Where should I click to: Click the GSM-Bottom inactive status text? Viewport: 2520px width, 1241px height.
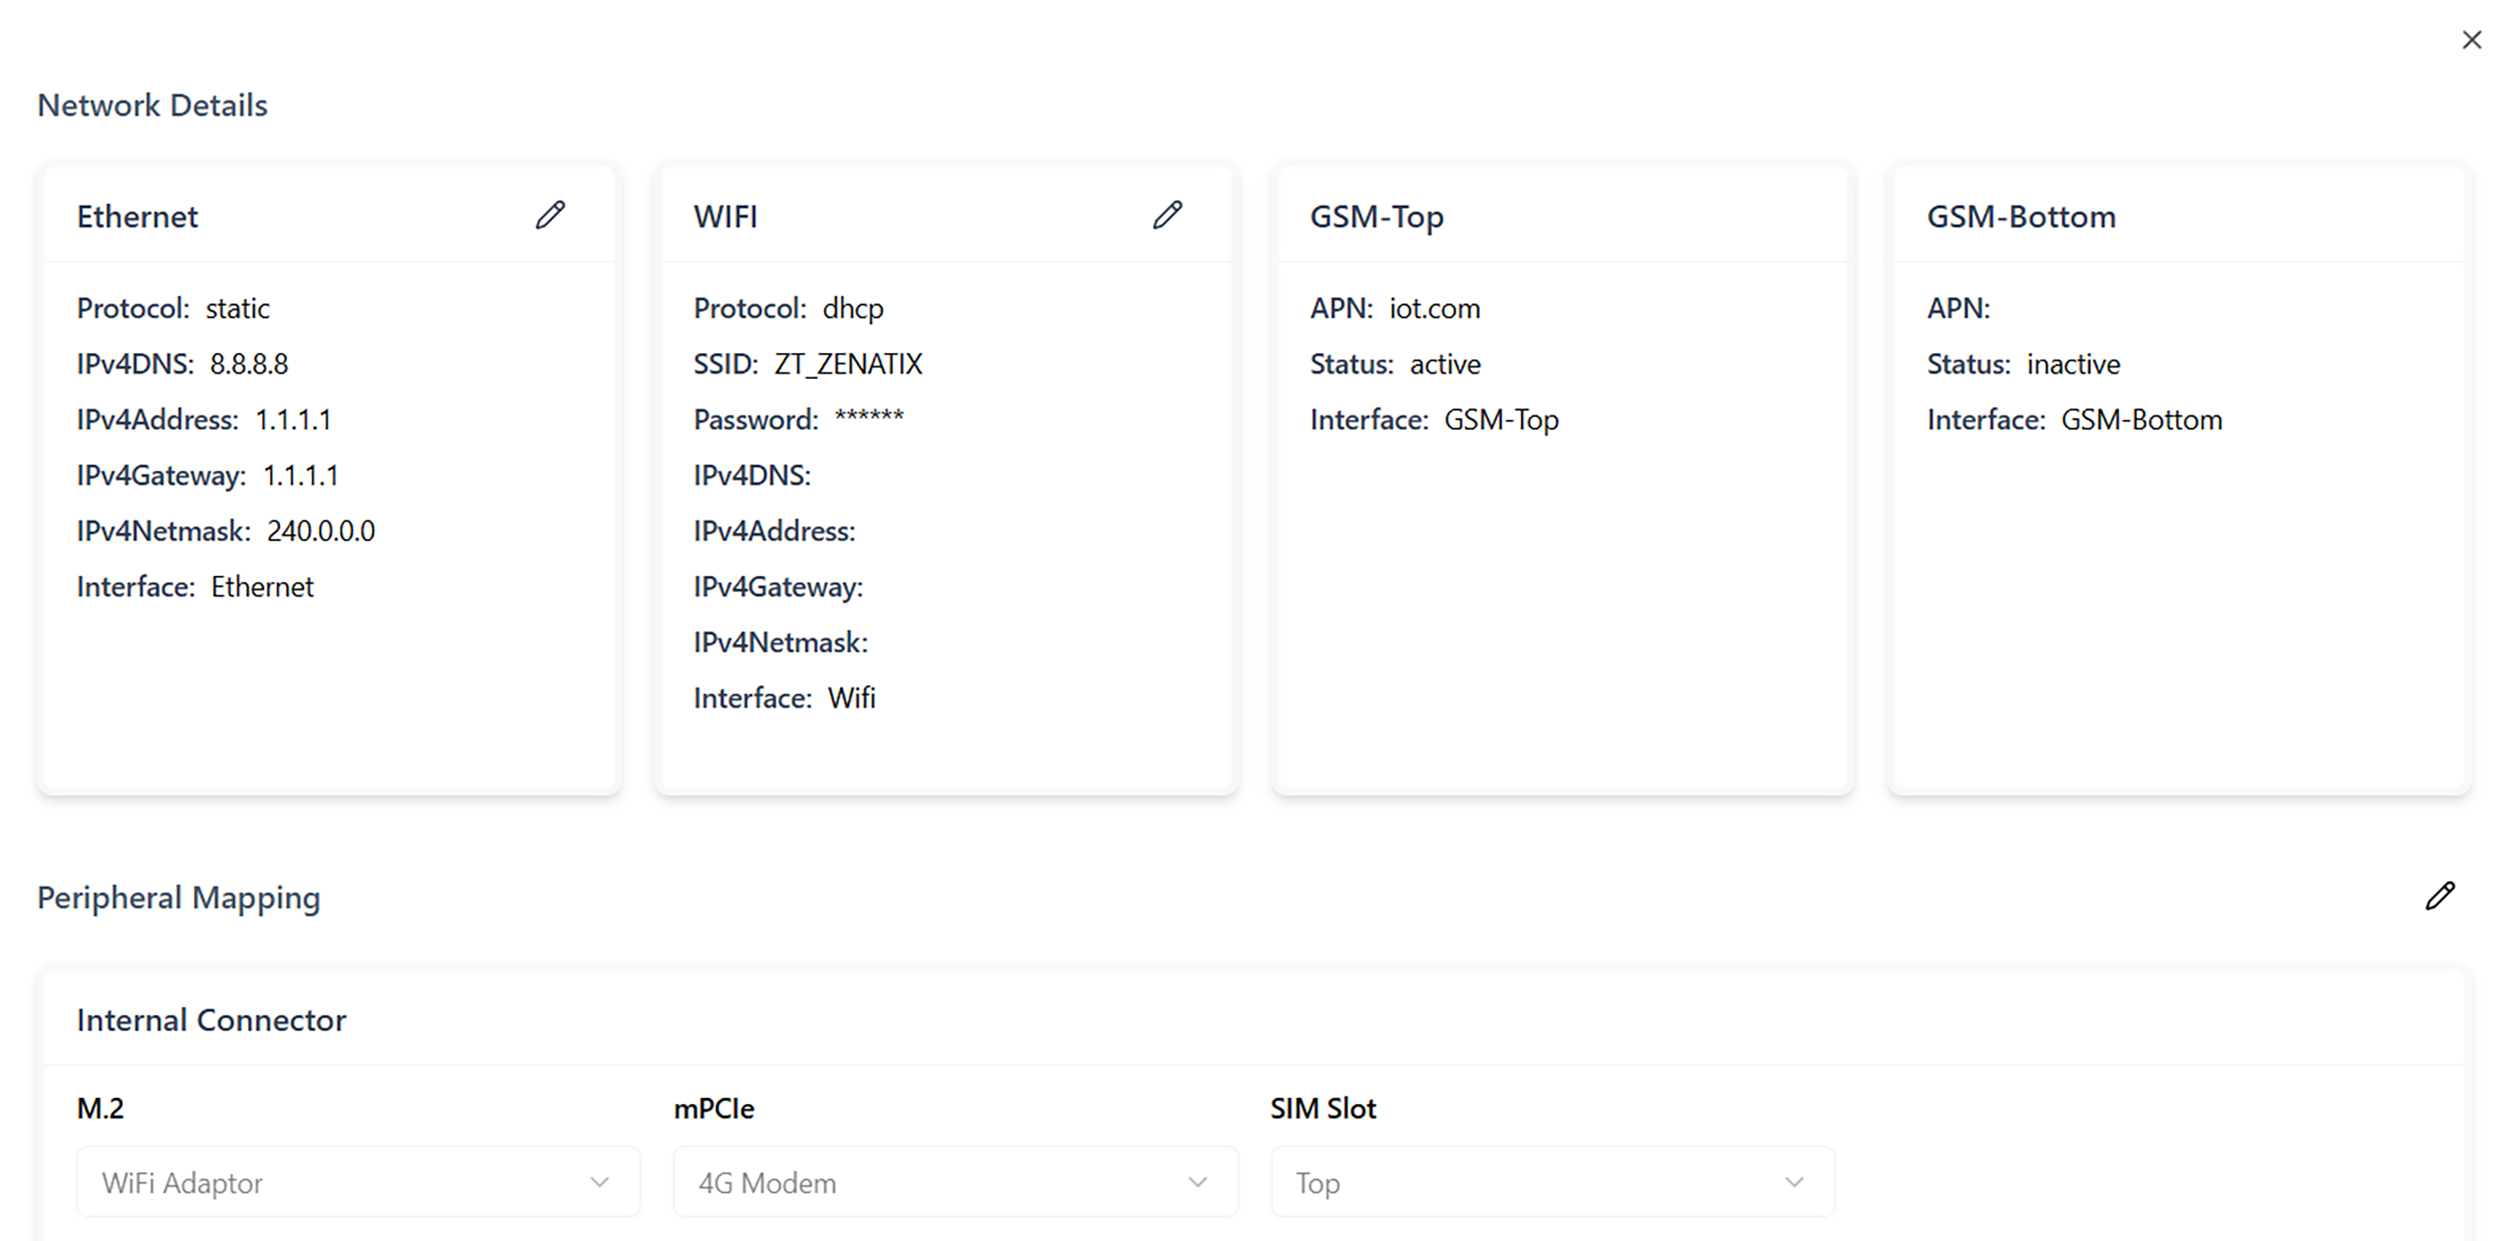(2073, 364)
